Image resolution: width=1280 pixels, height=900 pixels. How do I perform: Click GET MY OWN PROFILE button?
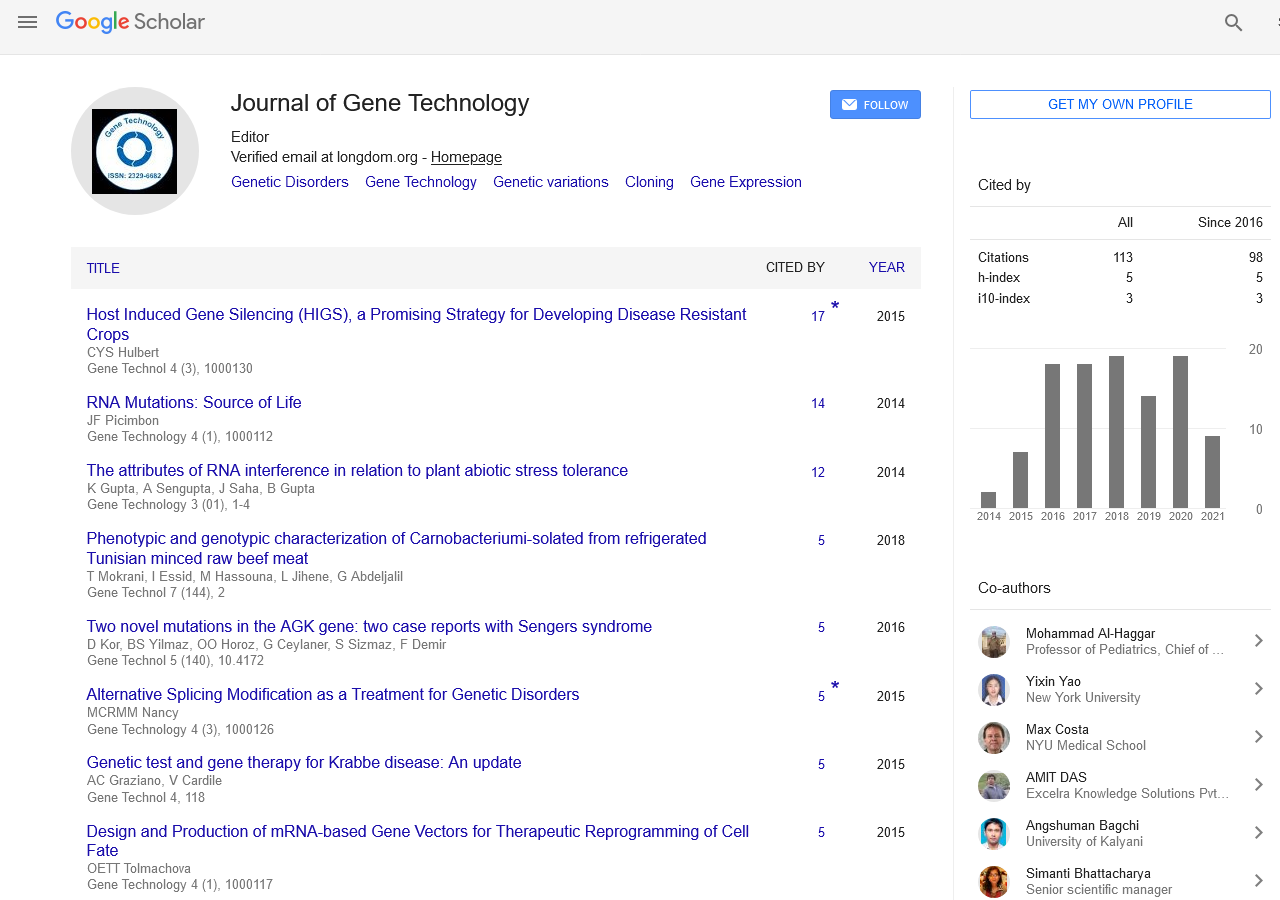tap(1120, 105)
